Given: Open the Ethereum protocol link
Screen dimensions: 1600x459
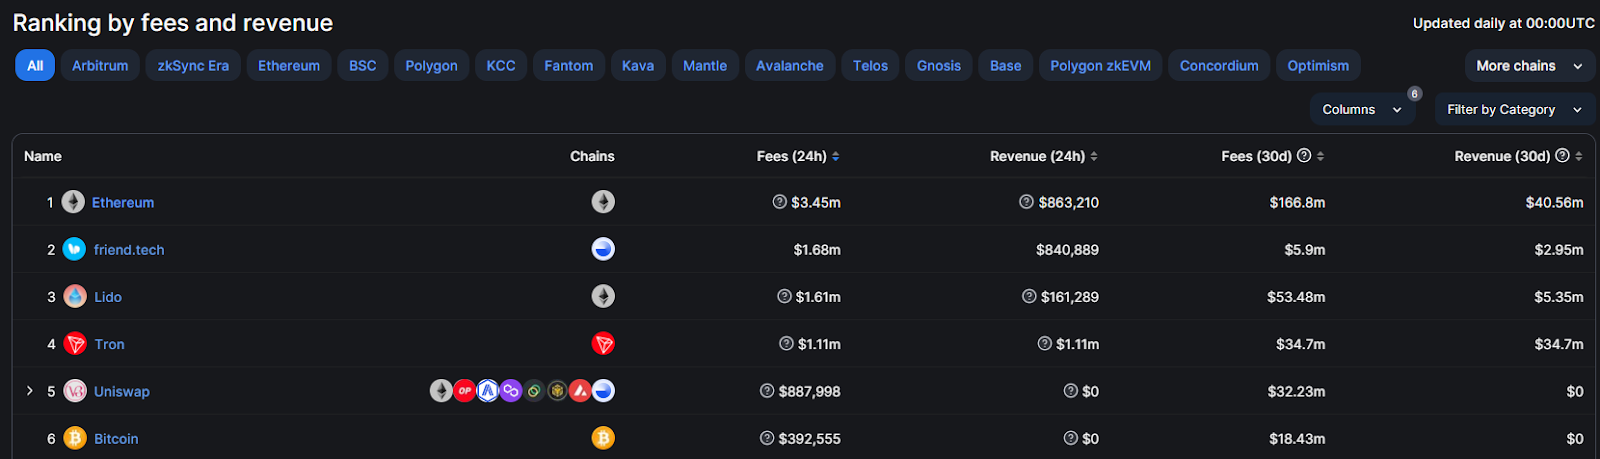Looking at the screenshot, I should [123, 202].
